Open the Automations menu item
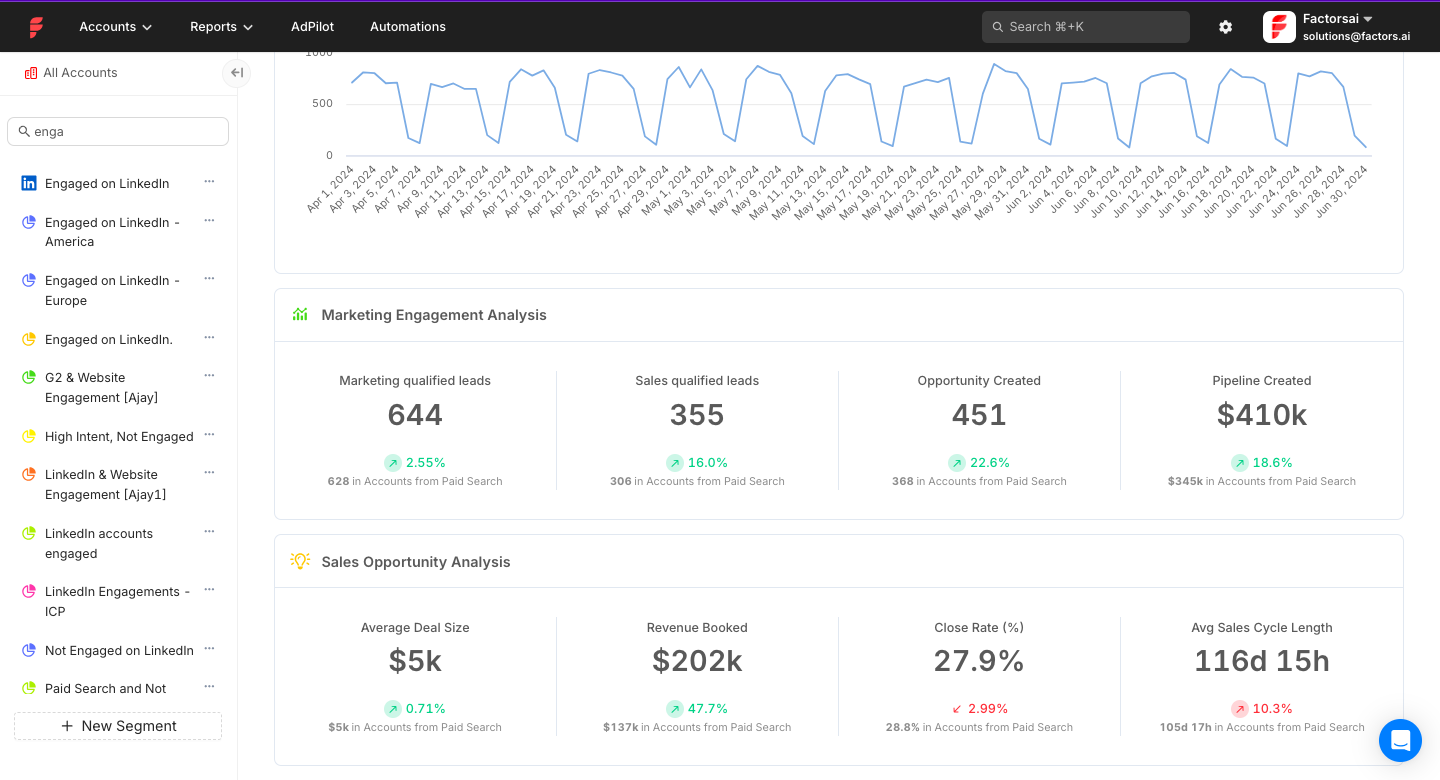This screenshot has height=780, width=1440. (x=408, y=27)
